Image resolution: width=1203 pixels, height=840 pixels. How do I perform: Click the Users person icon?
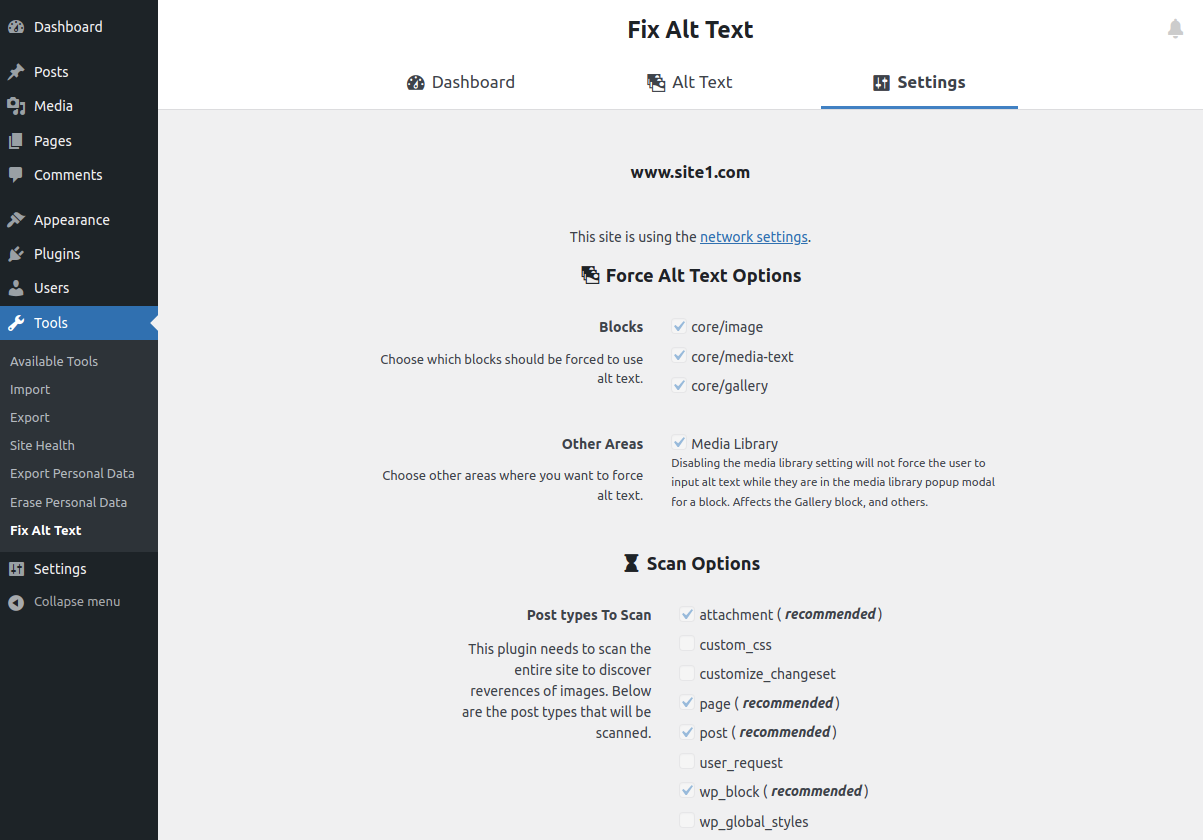16,288
